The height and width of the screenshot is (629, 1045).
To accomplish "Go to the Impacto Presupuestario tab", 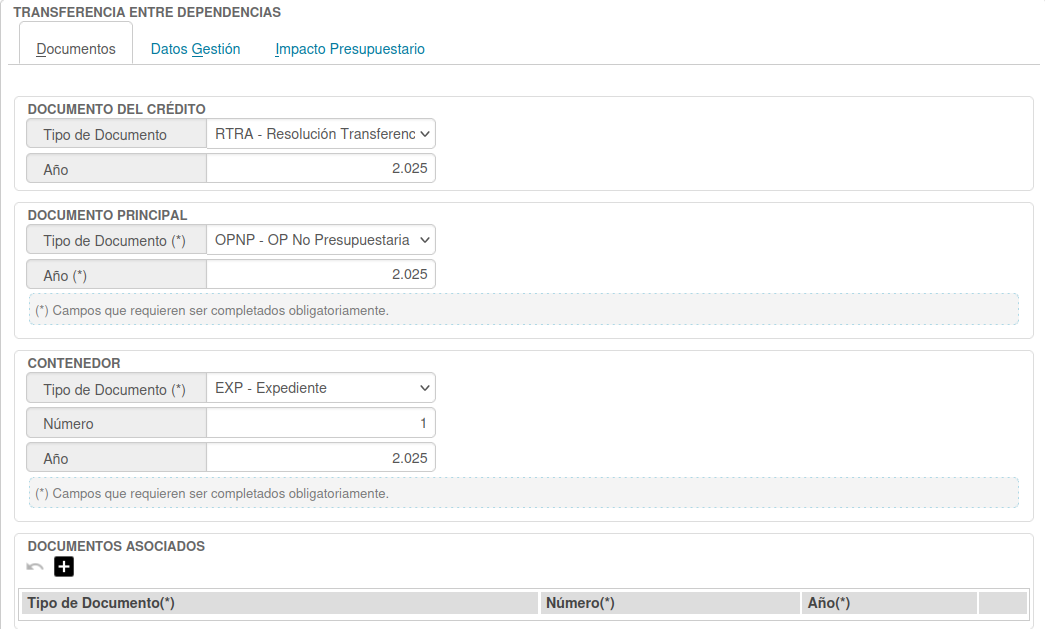I will click(x=350, y=48).
